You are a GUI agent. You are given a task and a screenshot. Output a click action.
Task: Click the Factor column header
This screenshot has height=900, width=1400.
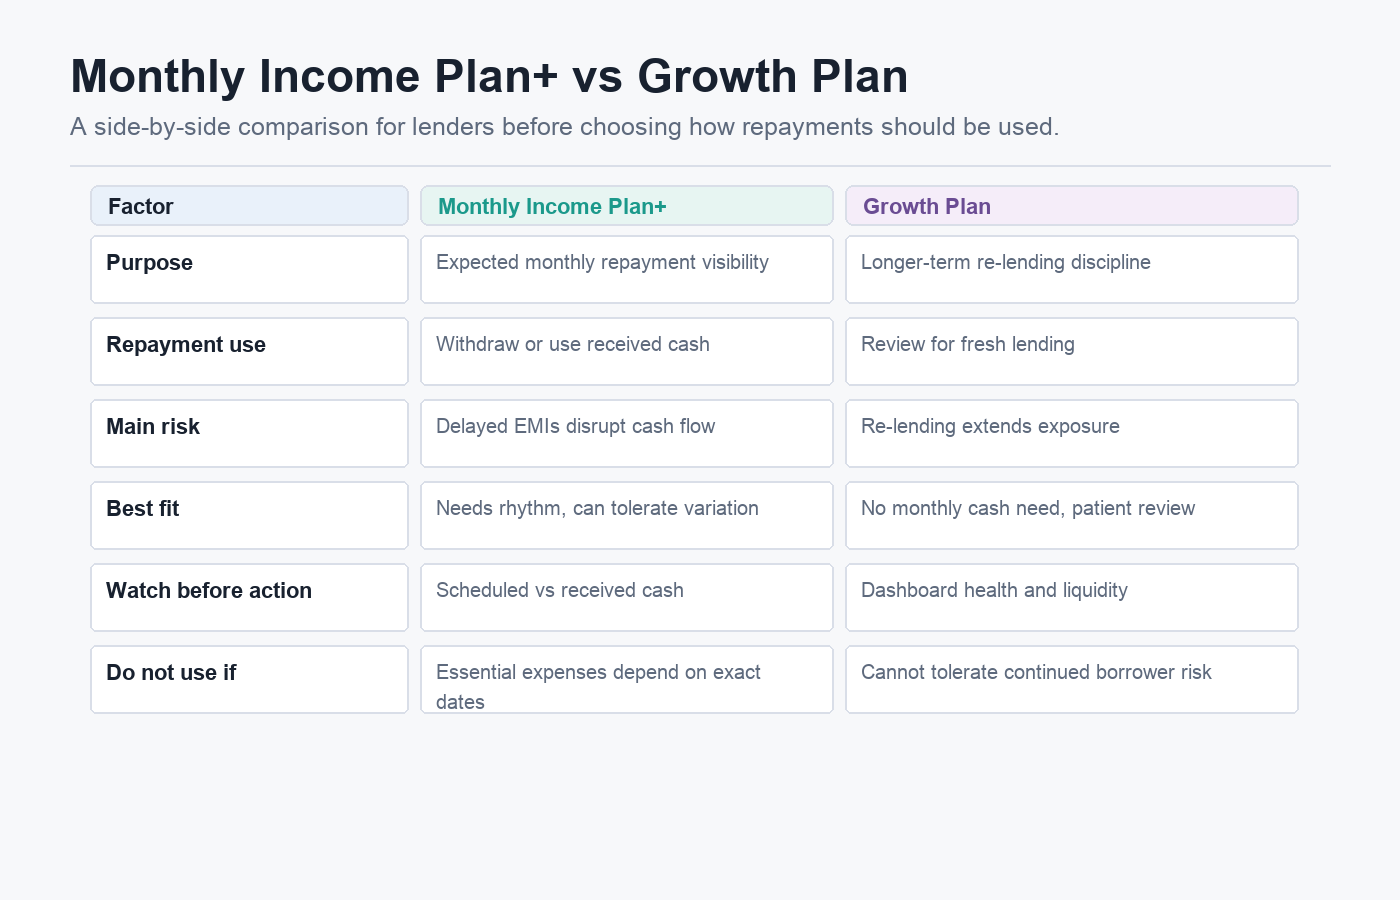(249, 206)
